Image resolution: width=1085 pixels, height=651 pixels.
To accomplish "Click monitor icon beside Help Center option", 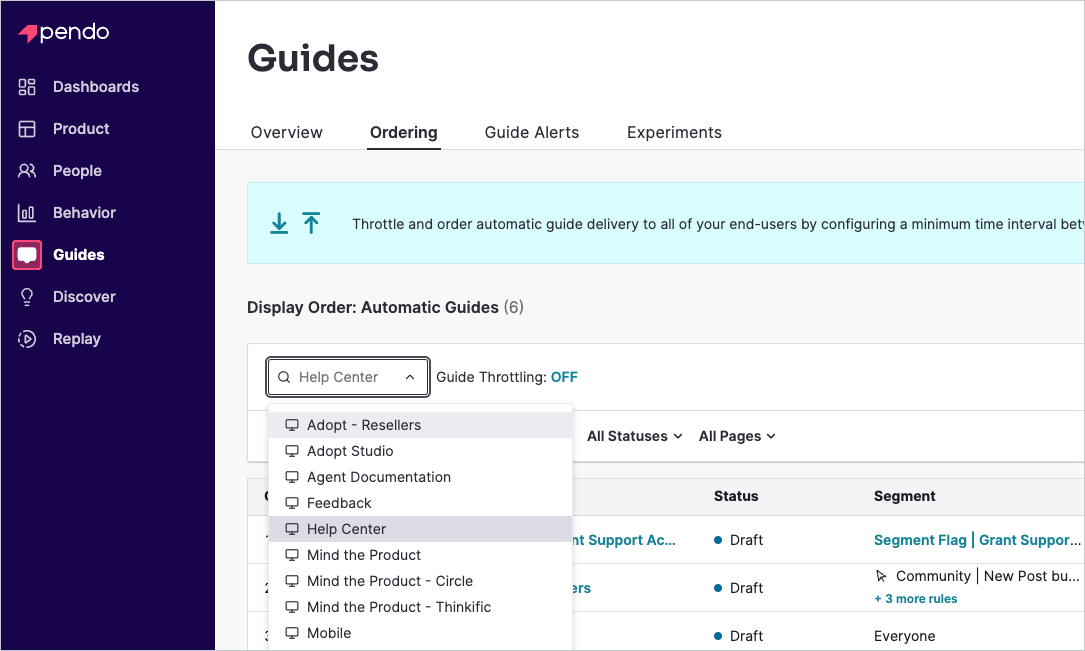I will [x=292, y=529].
